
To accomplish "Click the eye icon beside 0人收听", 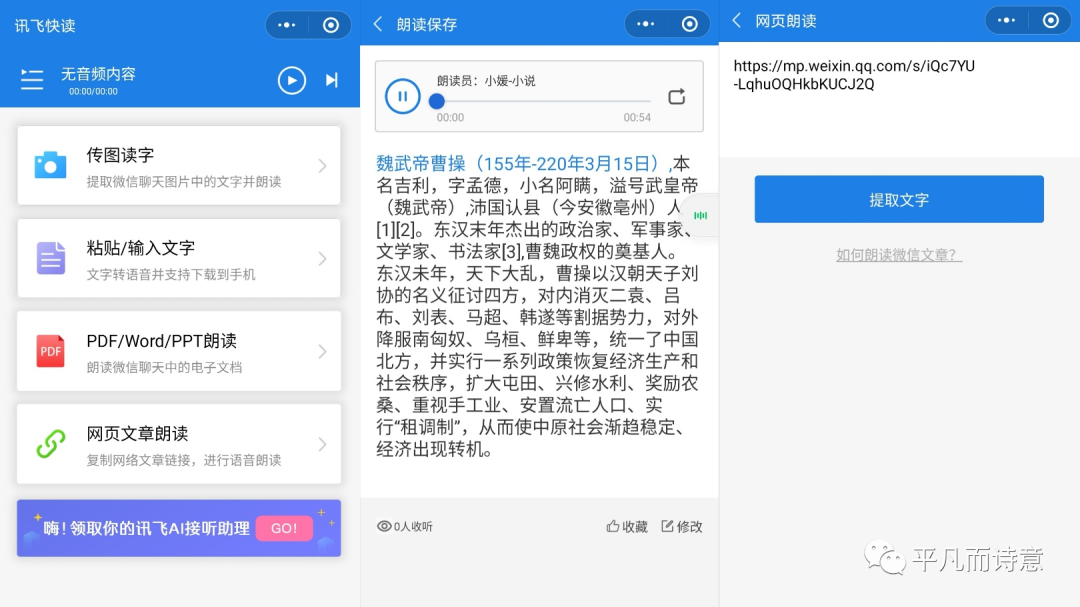I will tap(384, 526).
